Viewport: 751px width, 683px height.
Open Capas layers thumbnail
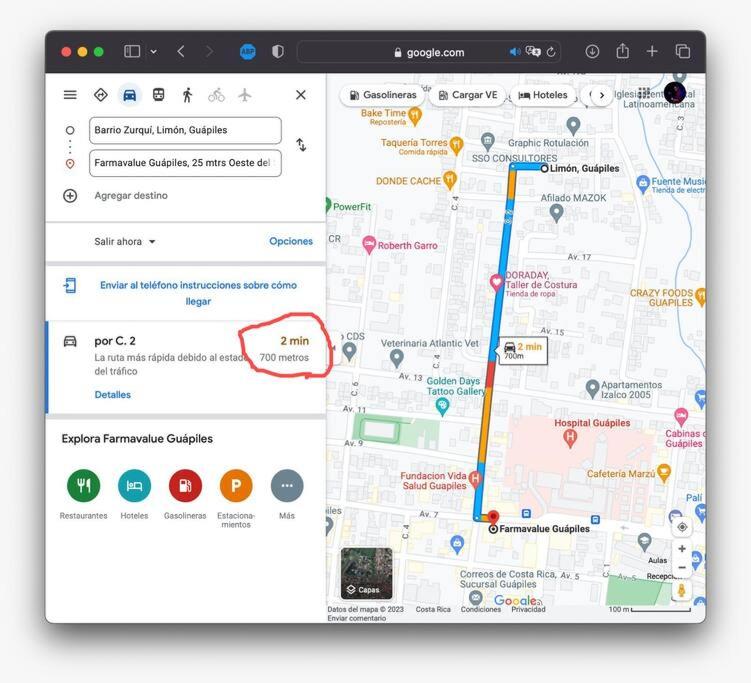[366, 573]
